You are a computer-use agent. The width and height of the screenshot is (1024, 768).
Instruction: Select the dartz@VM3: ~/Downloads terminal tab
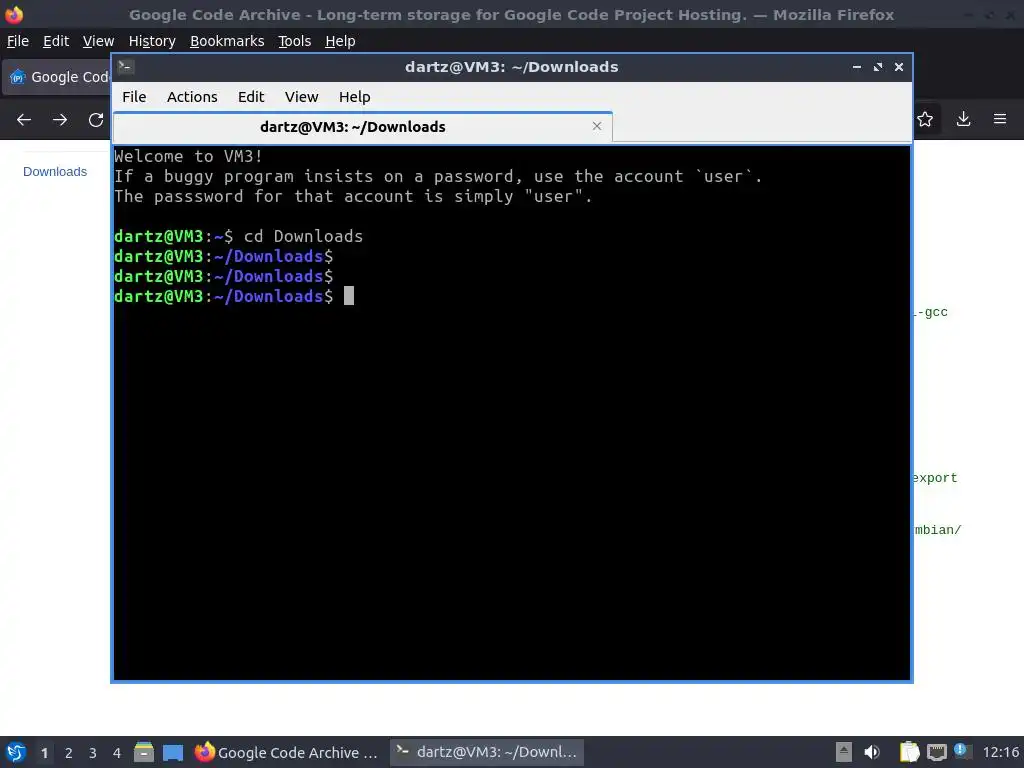362,127
